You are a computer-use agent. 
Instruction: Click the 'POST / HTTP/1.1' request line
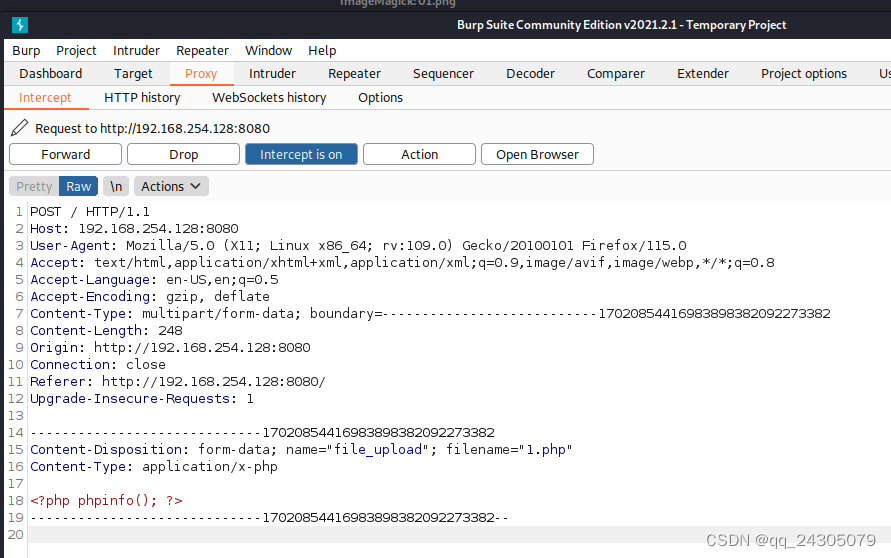[90, 212]
